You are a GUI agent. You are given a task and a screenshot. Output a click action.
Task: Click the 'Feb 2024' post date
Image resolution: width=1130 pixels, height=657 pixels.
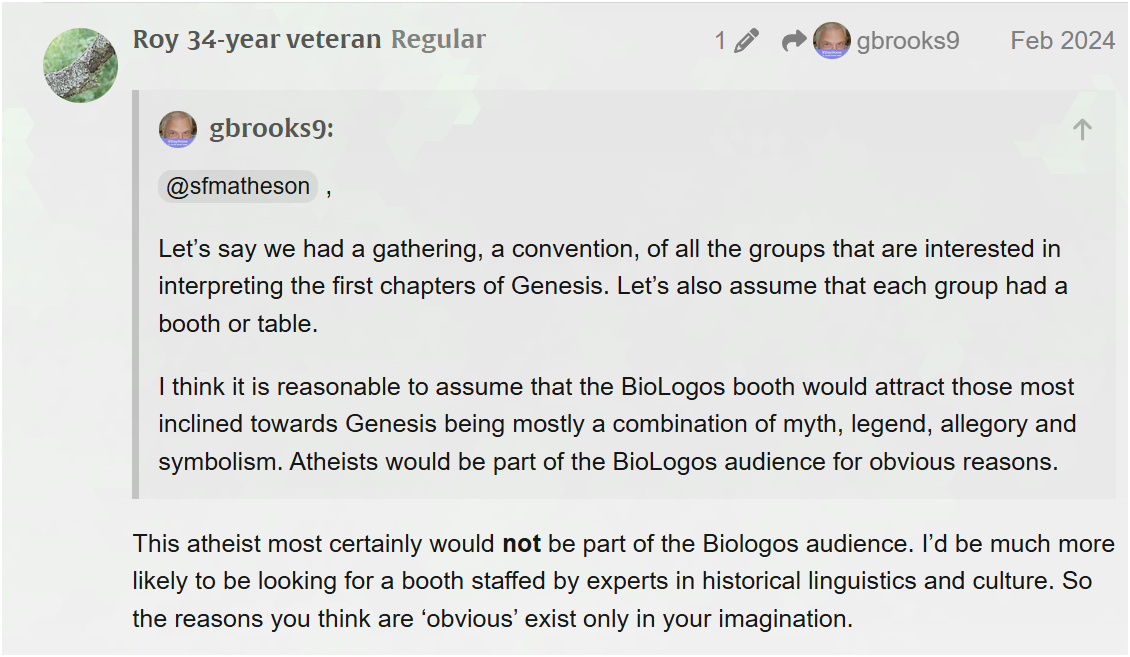pos(1062,41)
